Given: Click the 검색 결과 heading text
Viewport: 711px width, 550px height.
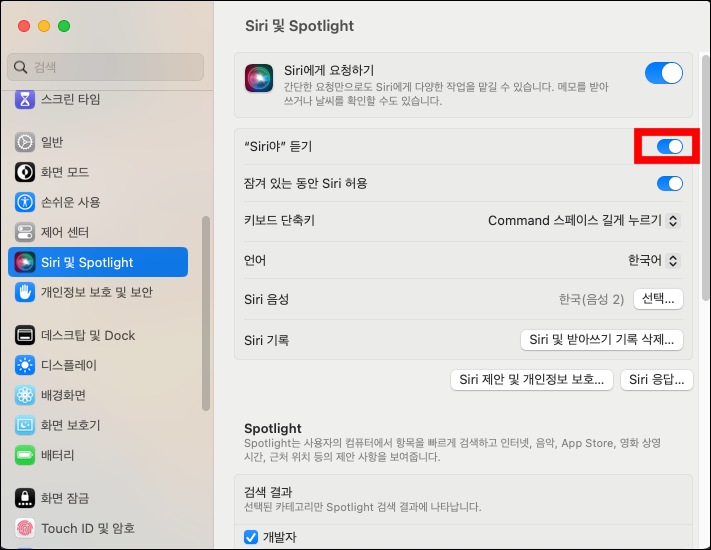Looking at the screenshot, I should (x=268, y=492).
